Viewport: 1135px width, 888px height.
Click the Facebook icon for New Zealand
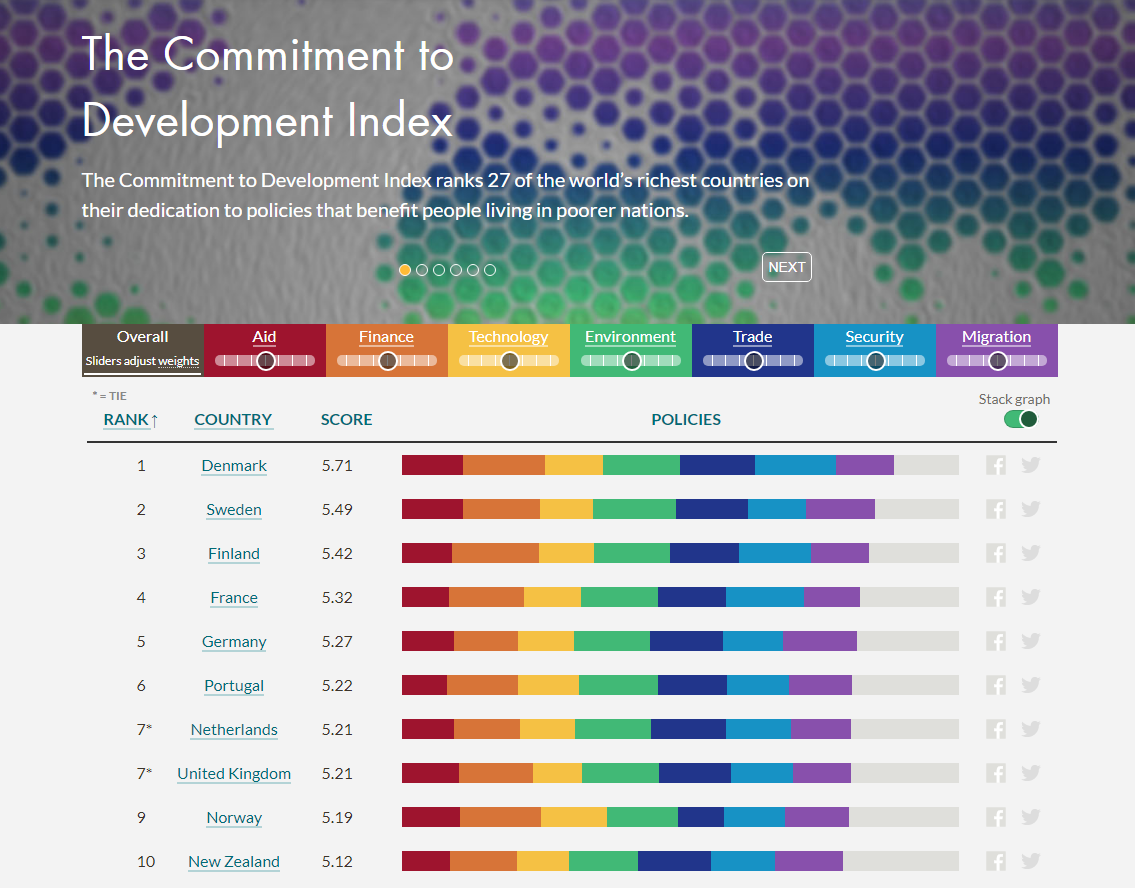tap(995, 861)
